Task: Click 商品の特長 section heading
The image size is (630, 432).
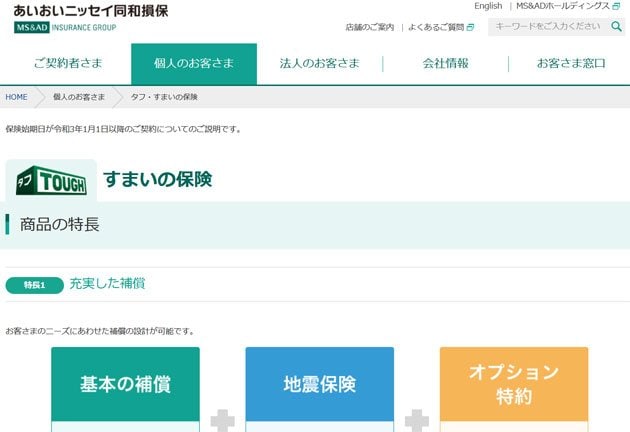Action: click(x=59, y=224)
